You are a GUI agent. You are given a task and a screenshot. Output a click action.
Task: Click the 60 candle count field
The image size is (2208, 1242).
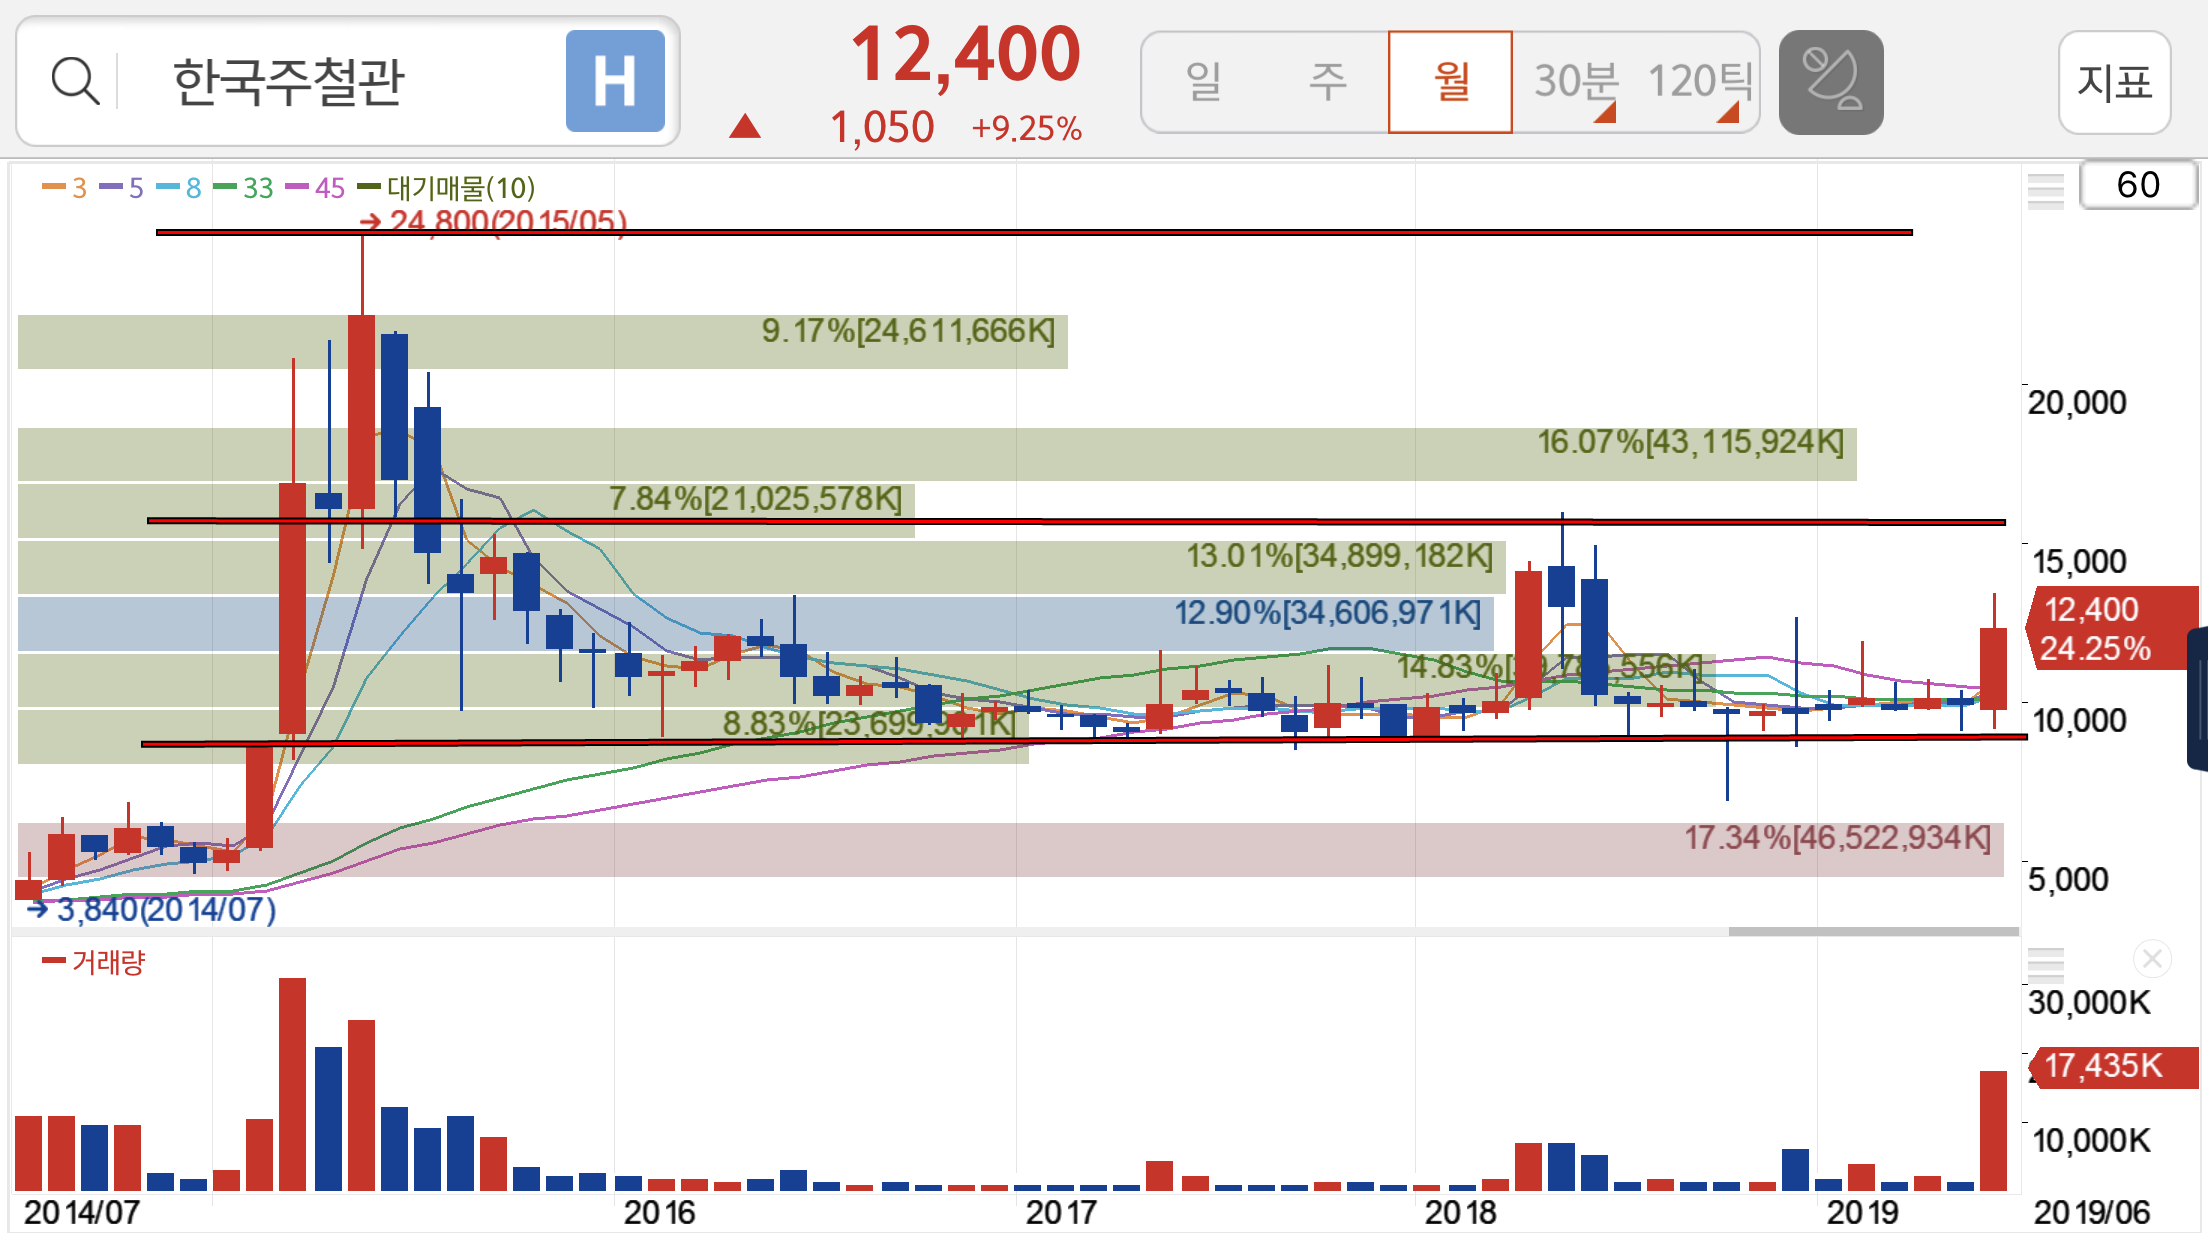pos(2138,185)
